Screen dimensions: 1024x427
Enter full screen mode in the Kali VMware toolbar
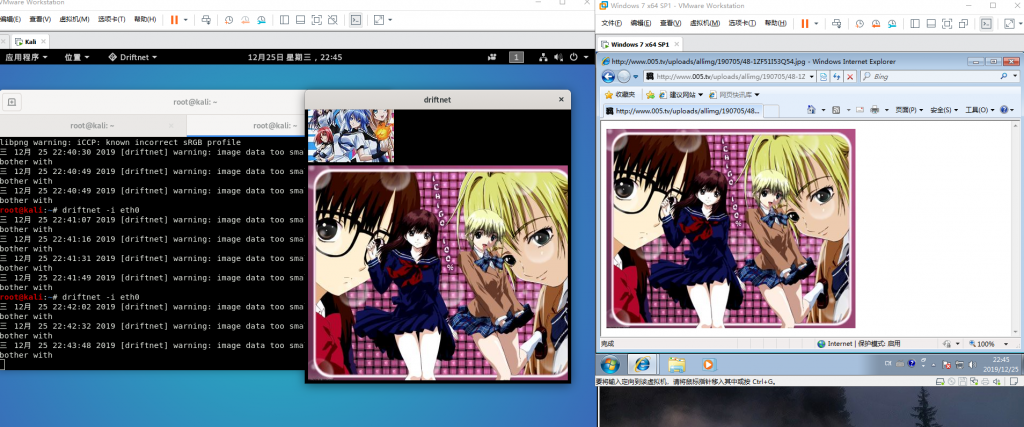[317, 20]
